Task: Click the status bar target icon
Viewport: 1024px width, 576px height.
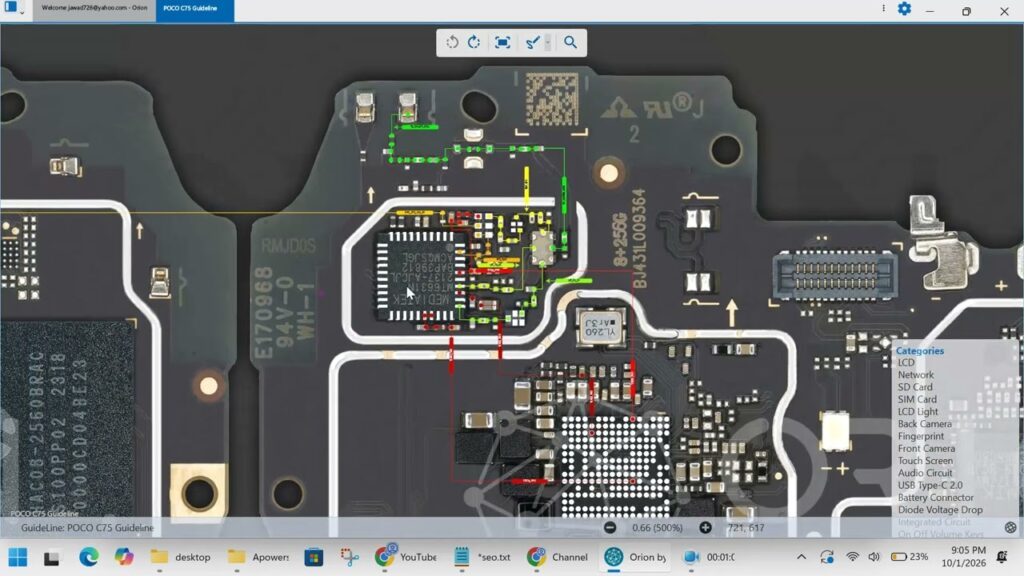Action: coord(1010,528)
